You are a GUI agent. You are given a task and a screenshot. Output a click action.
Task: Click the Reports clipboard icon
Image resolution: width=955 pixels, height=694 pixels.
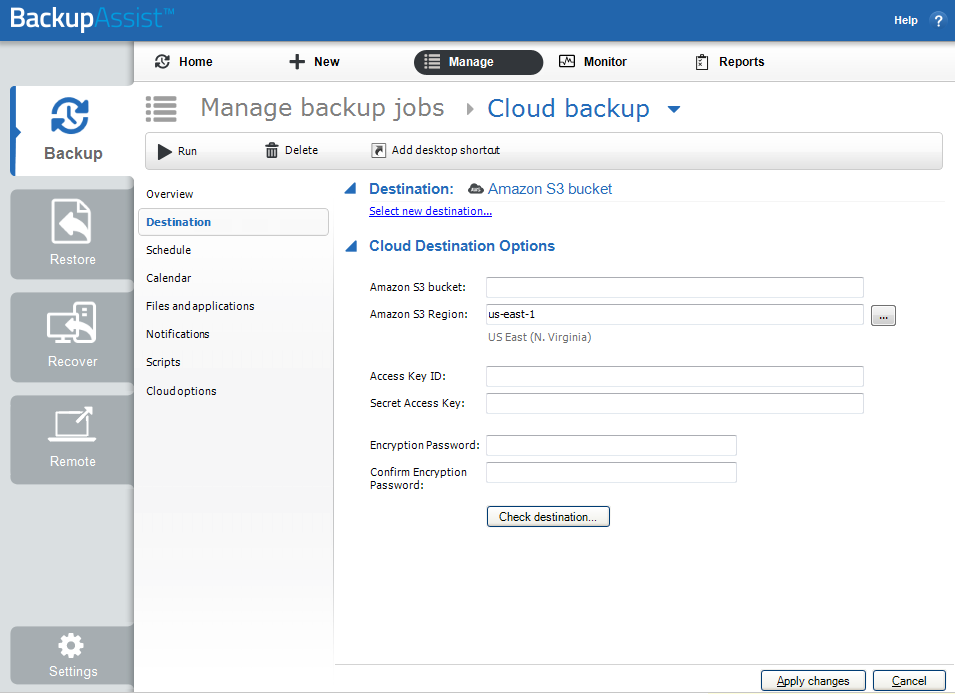(x=702, y=62)
